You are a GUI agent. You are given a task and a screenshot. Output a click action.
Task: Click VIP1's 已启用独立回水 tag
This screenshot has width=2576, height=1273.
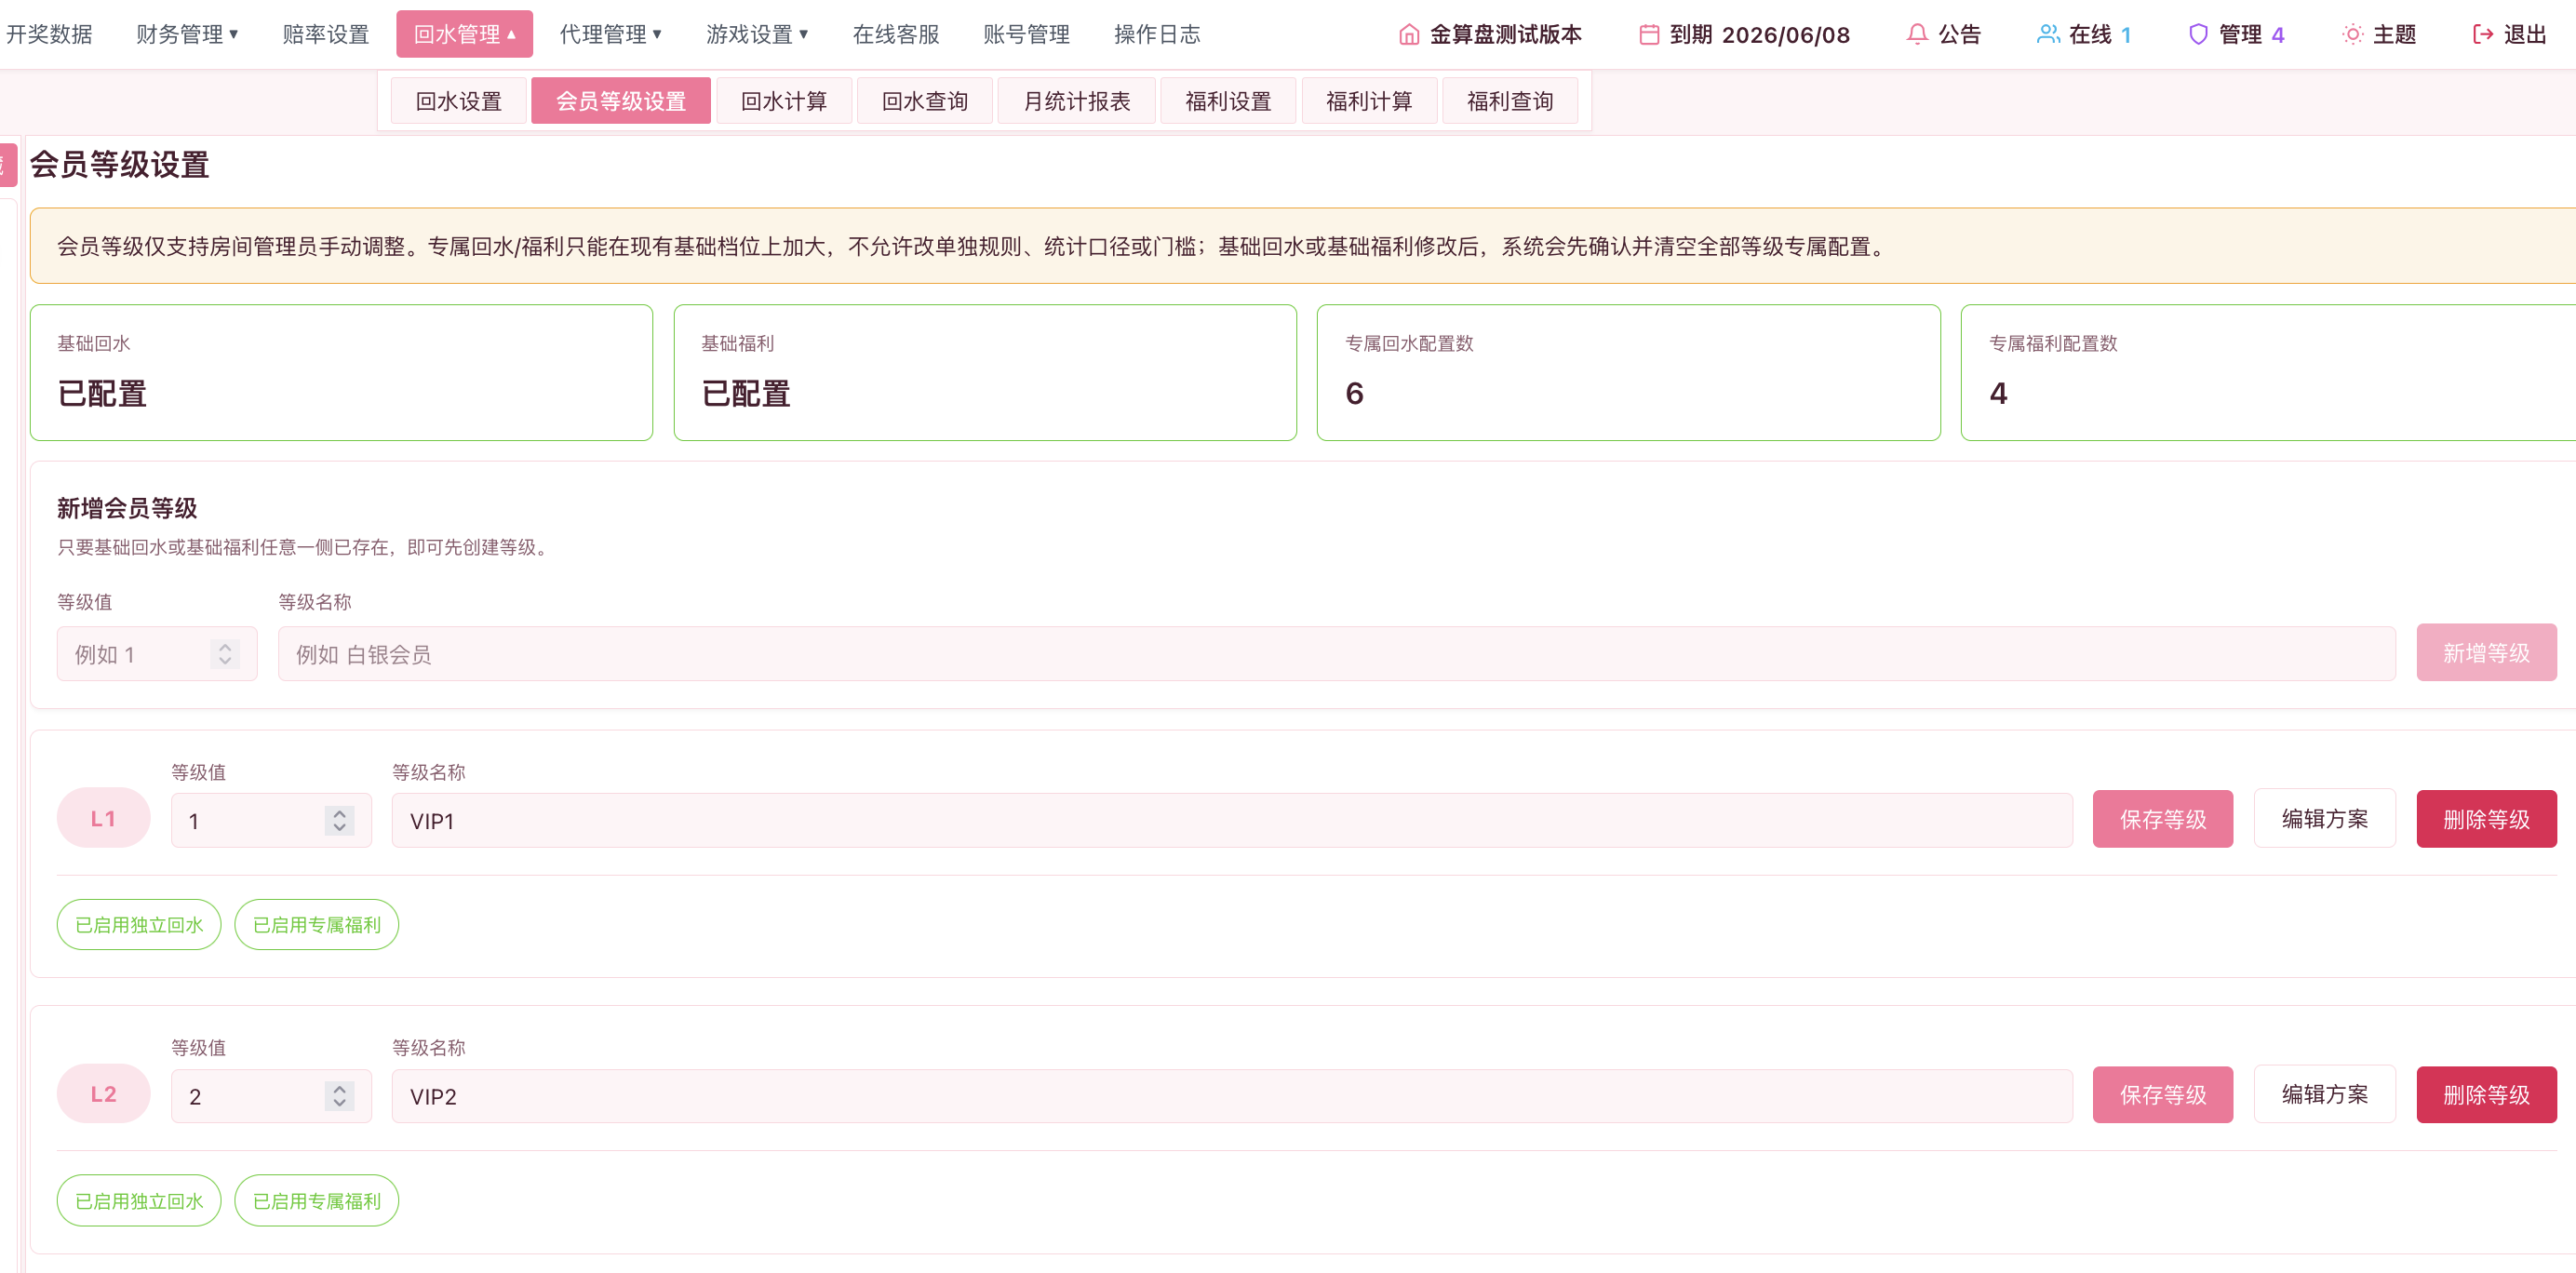coord(139,925)
